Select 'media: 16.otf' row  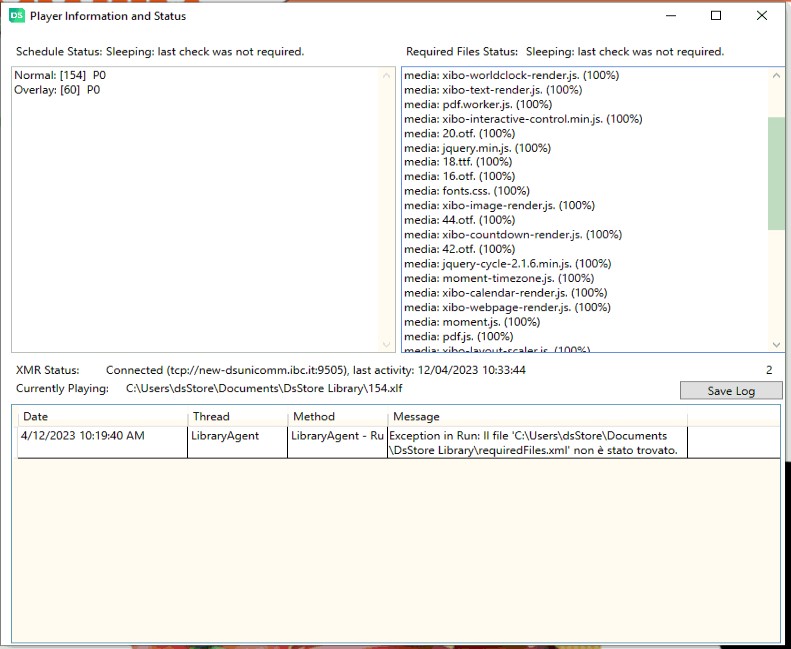pos(460,176)
